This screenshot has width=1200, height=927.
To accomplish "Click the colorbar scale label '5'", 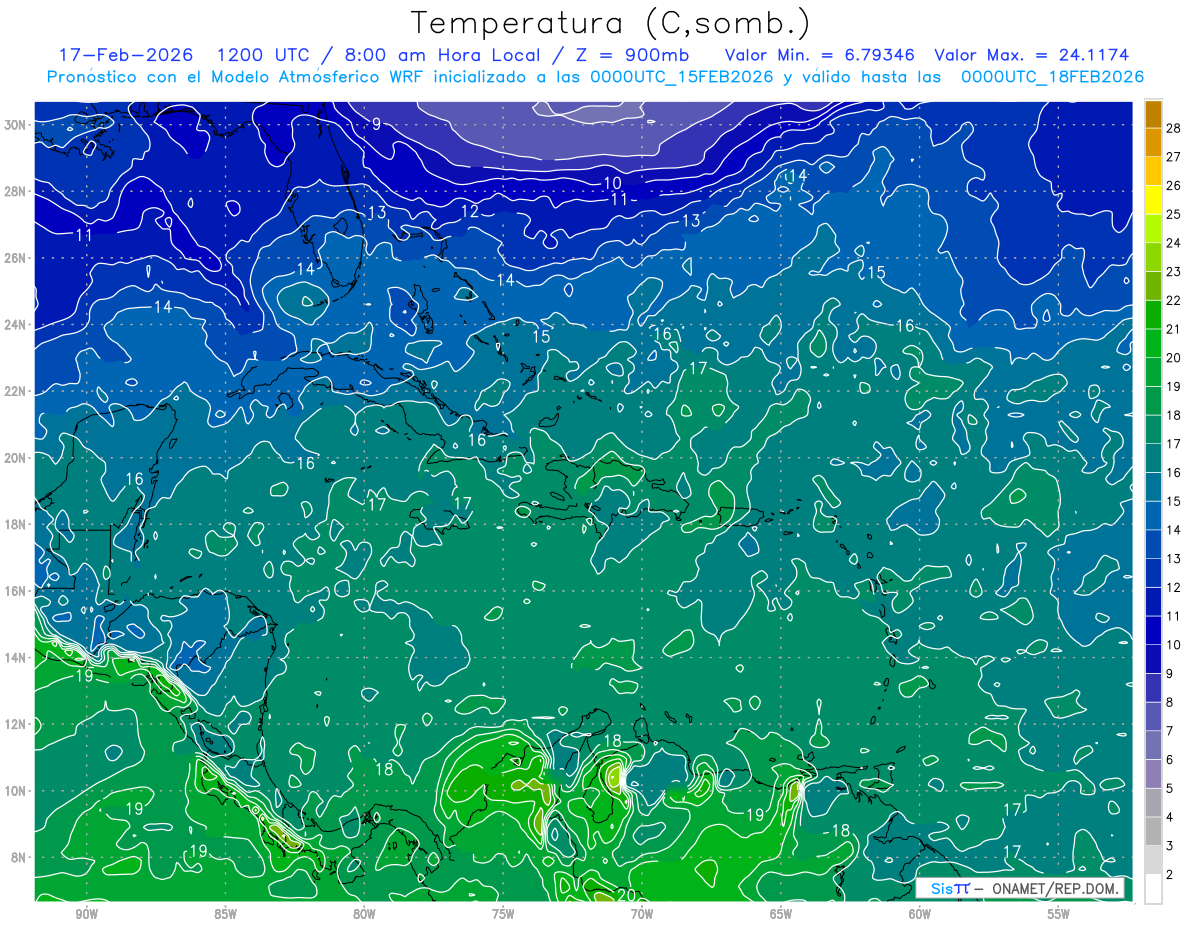I will tap(1170, 788).
